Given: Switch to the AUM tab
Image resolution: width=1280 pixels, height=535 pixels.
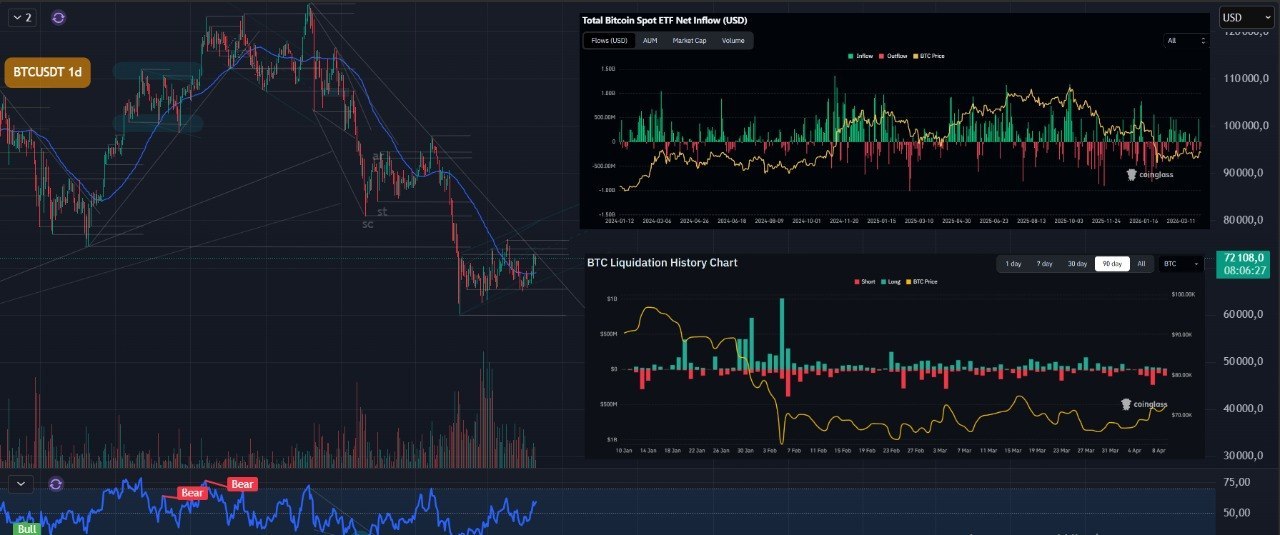Looking at the screenshot, I should click(650, 41).
